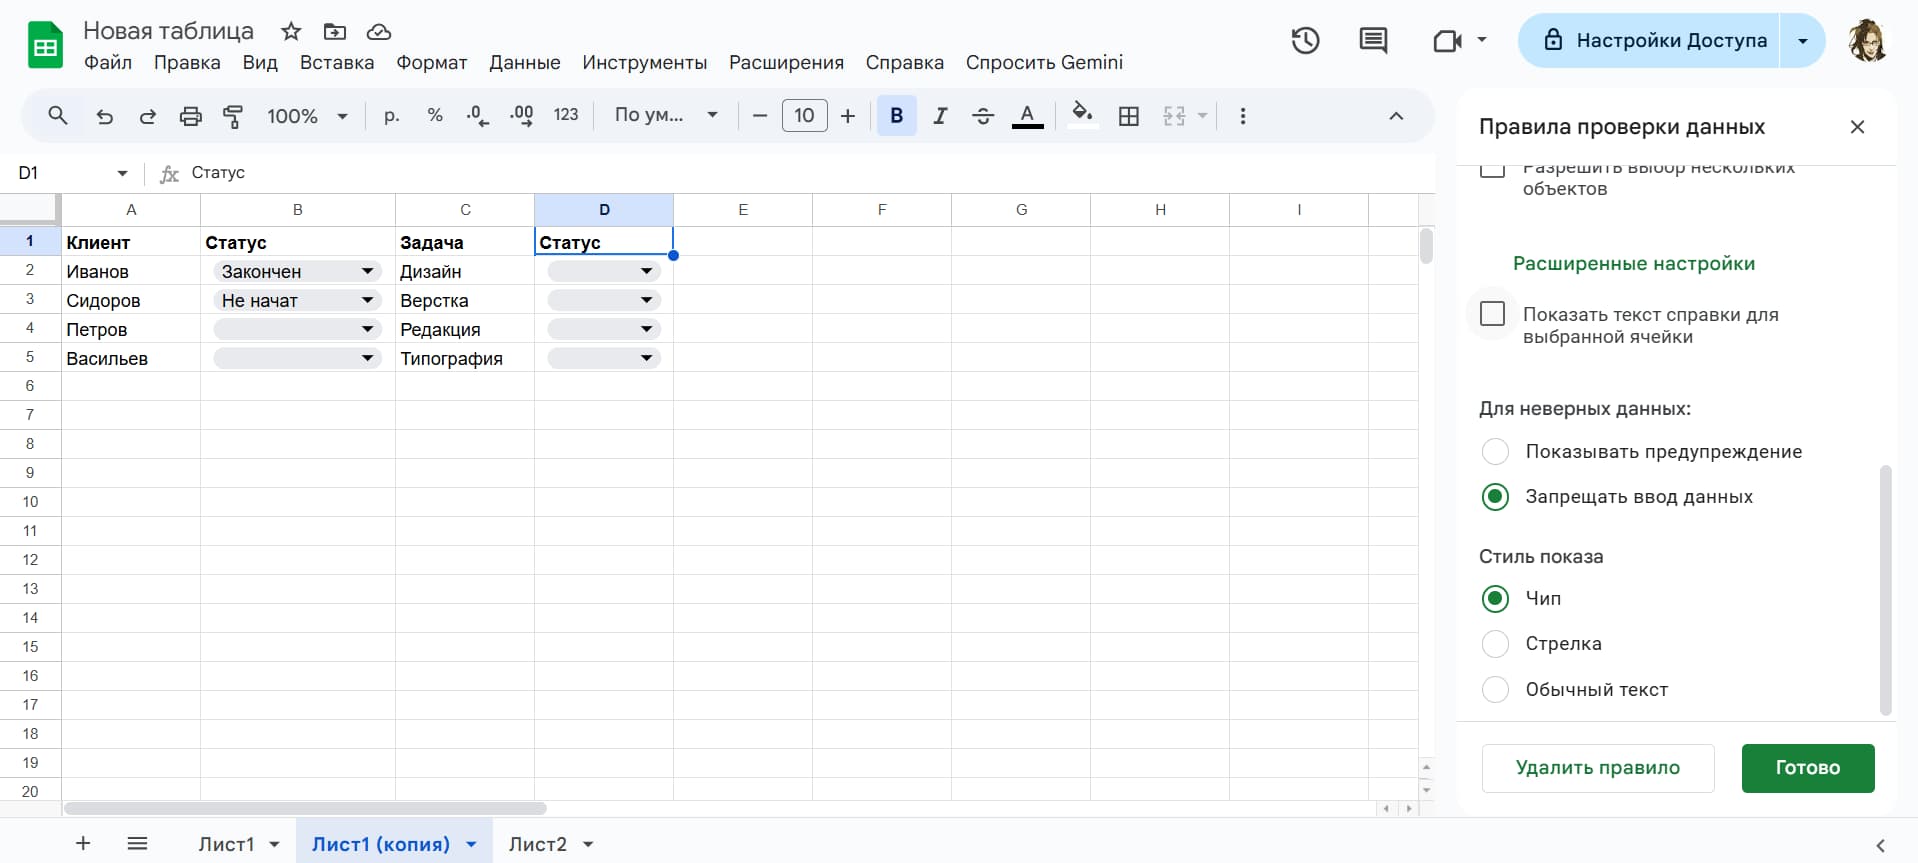Apply strikethrough formatting
The height and width of the screenshot is (863, 1918).
[x=983, y=116]
